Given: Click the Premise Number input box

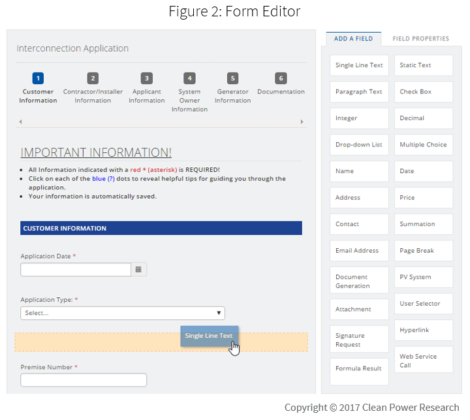Looking at the screenshot, I should tap(83, 380).
